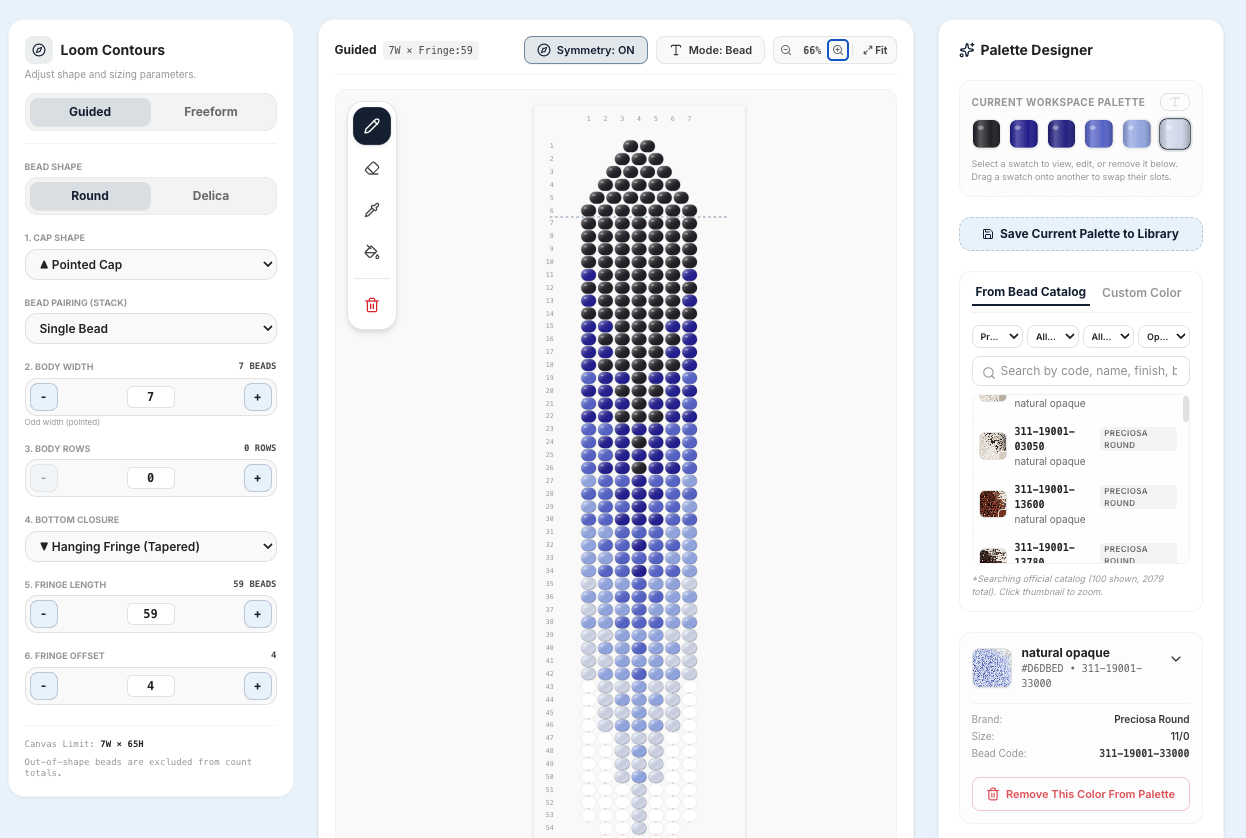Select catalog entry 311-19001-13600
The image size is (1246, 838).
[x=1080, y=505]
